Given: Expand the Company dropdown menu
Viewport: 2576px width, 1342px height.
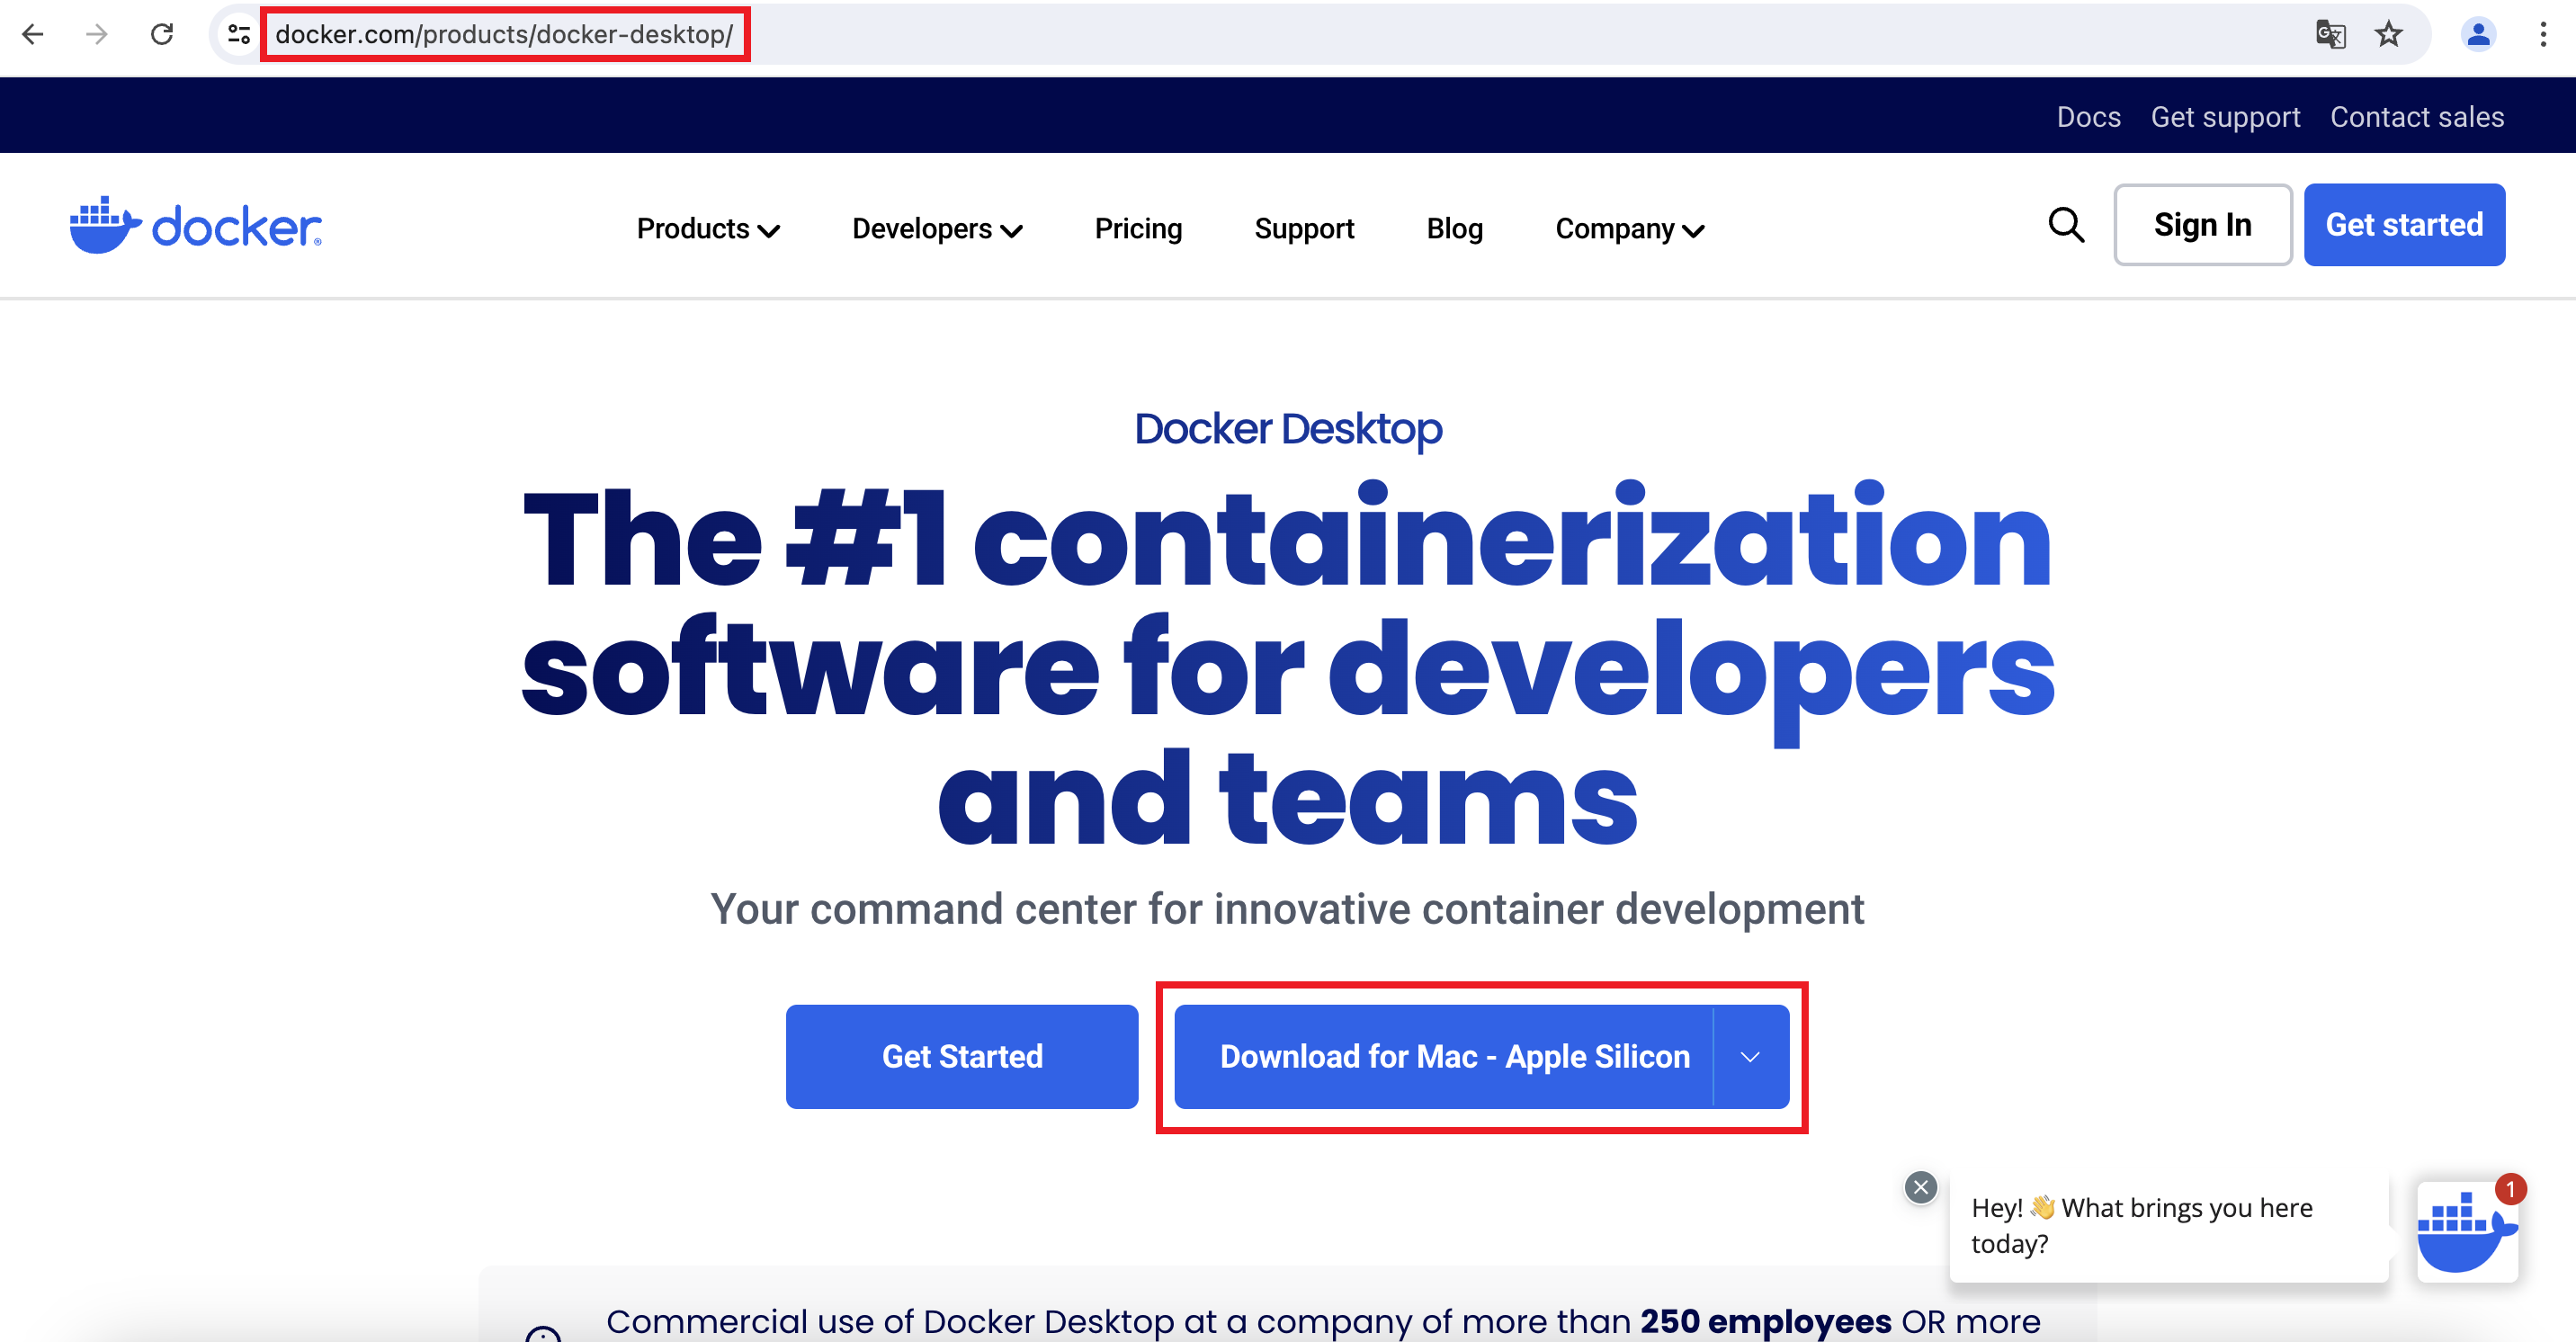Looking at the screenshot, I should 1629,229.
